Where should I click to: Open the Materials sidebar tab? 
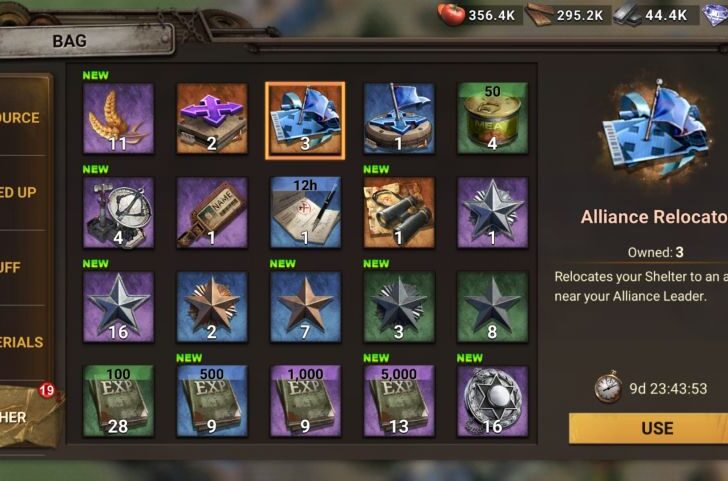click(x=23, y=343)
